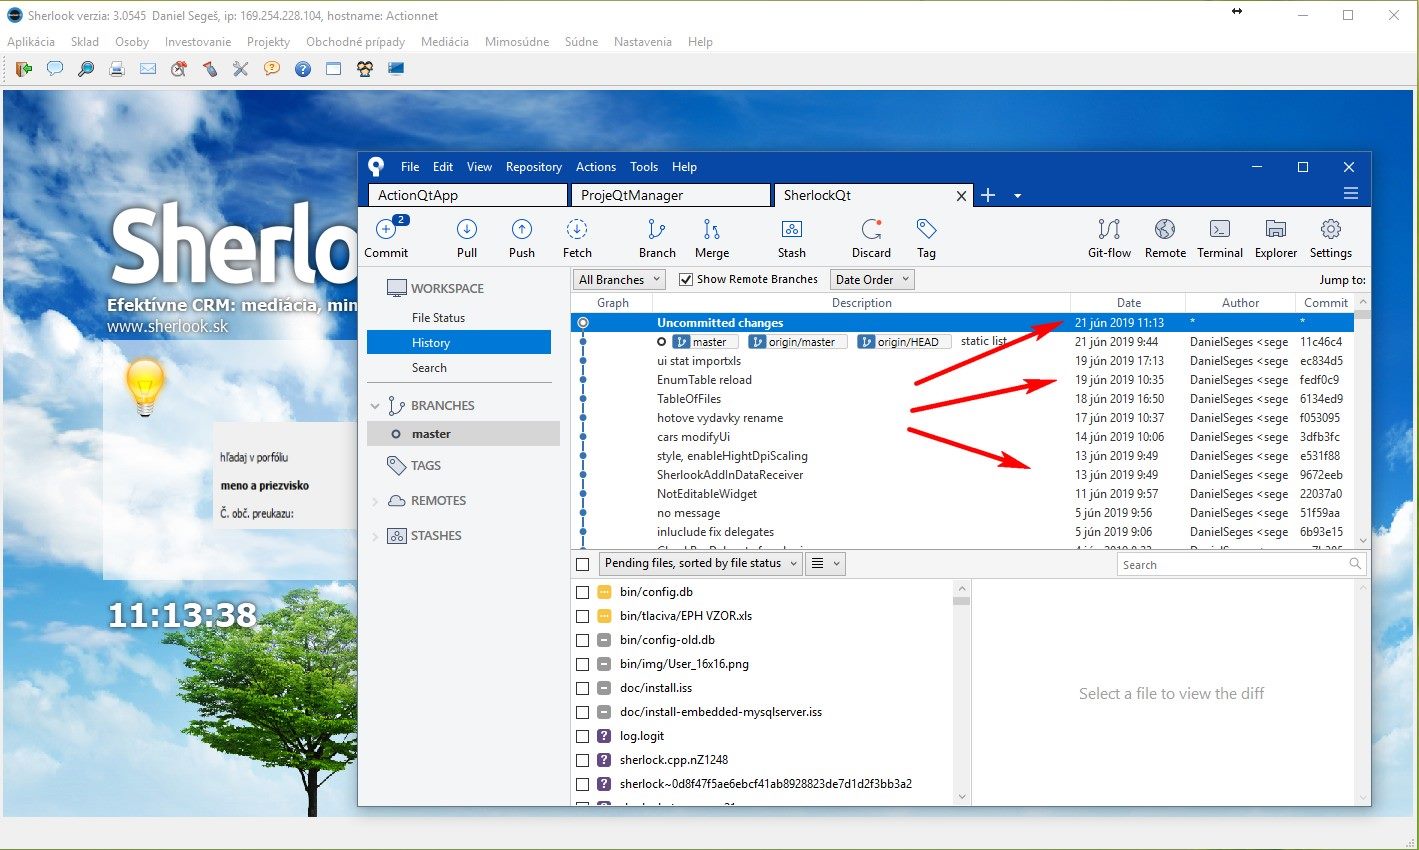Viewport: 1419px width, 850px height.
Task: Open the All Branches dropdown
Action: click(x=619, y=280)
